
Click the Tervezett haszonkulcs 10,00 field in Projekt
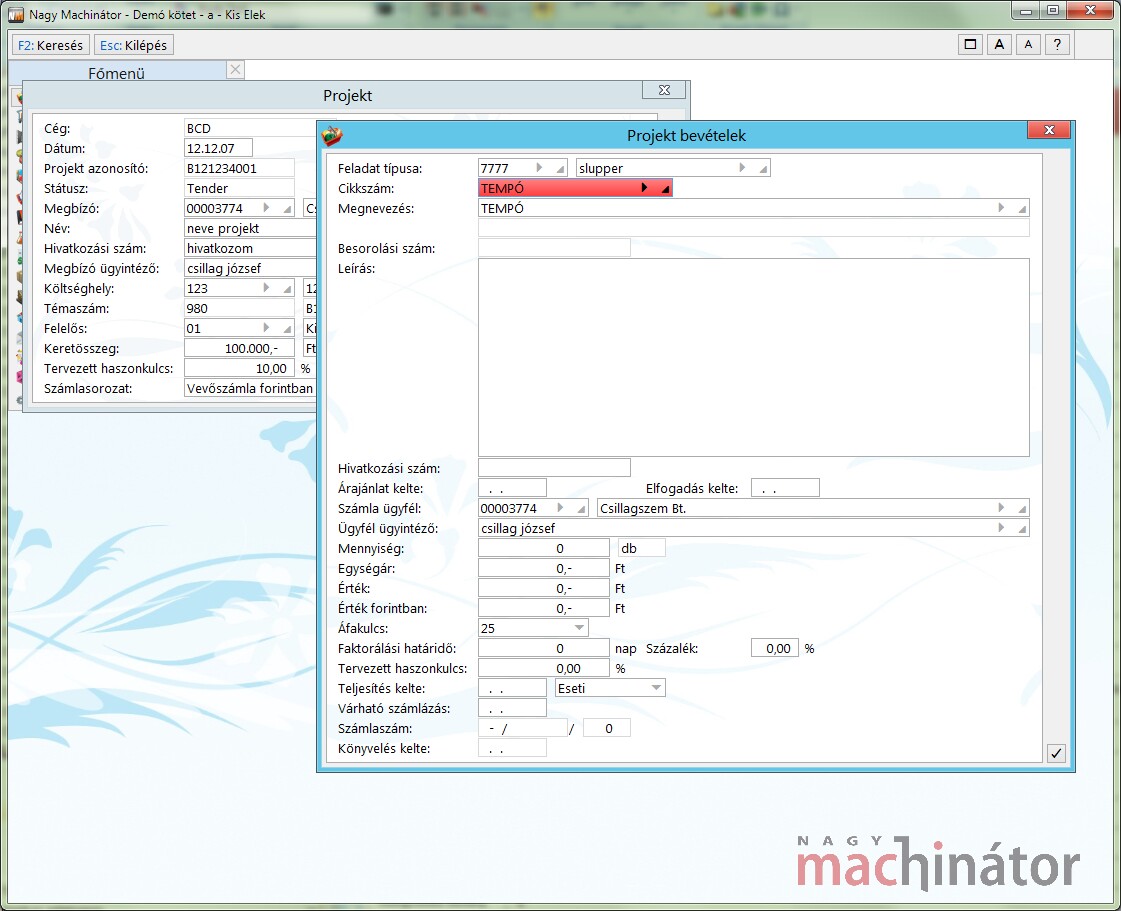(239, 368)
